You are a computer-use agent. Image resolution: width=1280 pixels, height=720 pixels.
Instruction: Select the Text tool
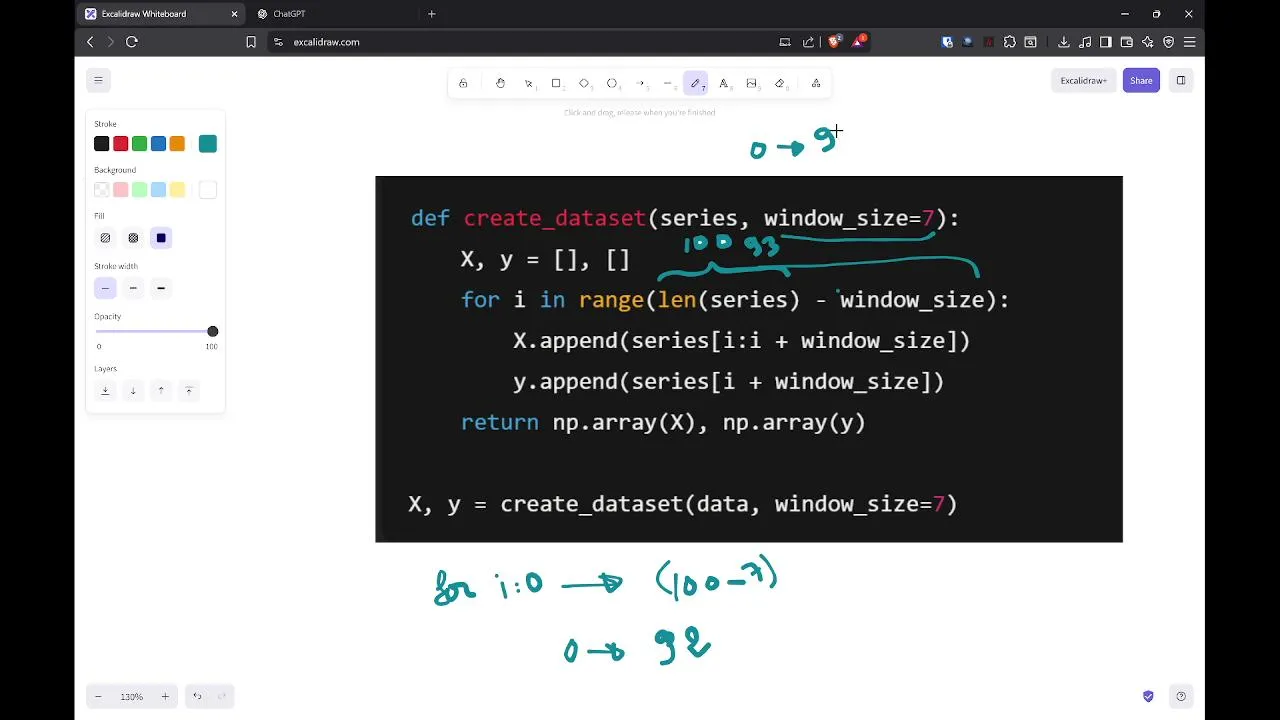[724, 84]
